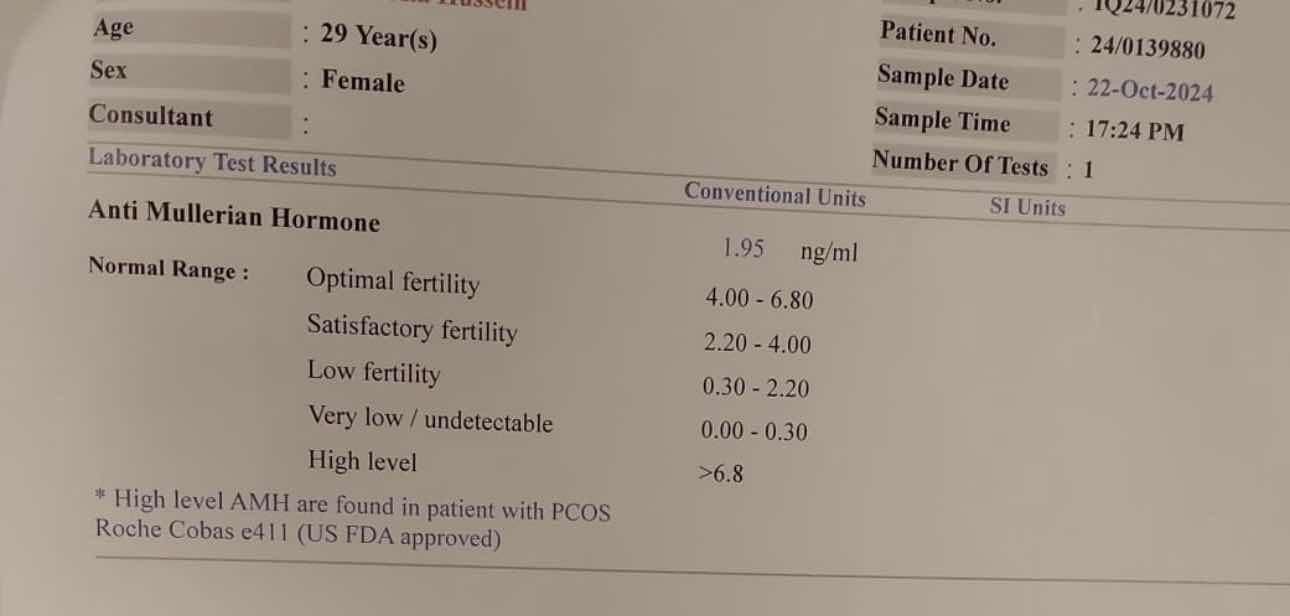Click the Anti Mullerian Hormone heading
The width and height of the screenshot is (1290, 616).
234,216
